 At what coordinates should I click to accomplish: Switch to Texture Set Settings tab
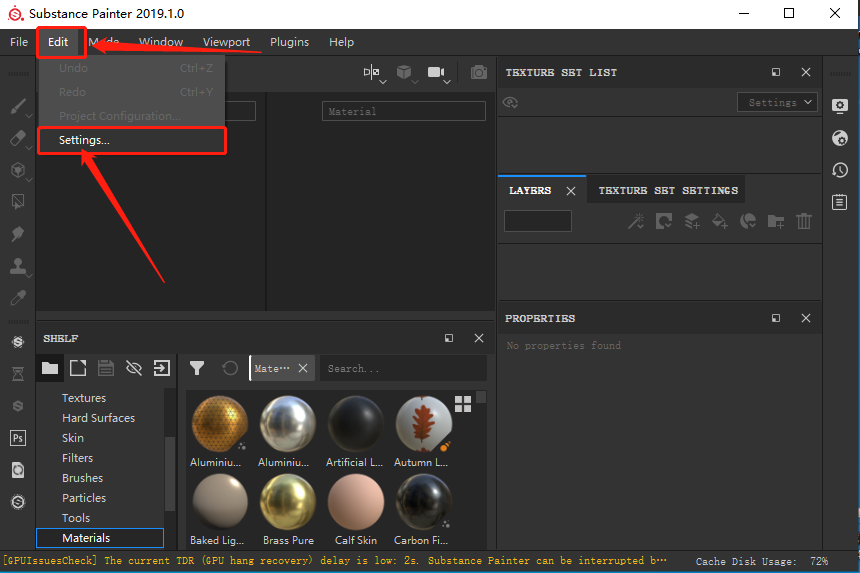tap(668, 190)
